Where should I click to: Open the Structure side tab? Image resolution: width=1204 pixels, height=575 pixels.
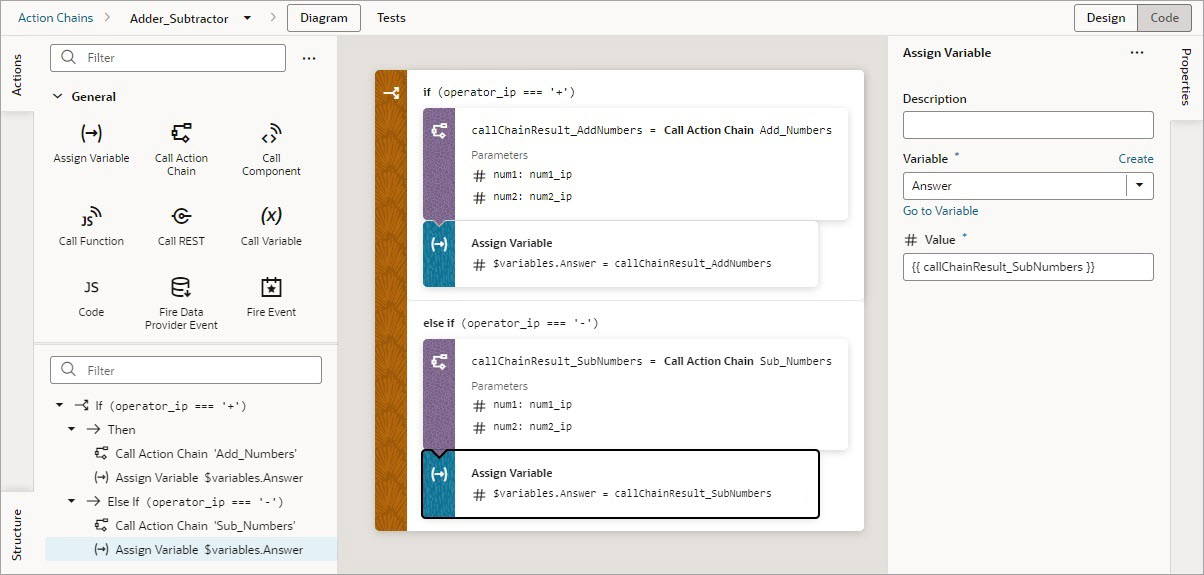[16, 535]
